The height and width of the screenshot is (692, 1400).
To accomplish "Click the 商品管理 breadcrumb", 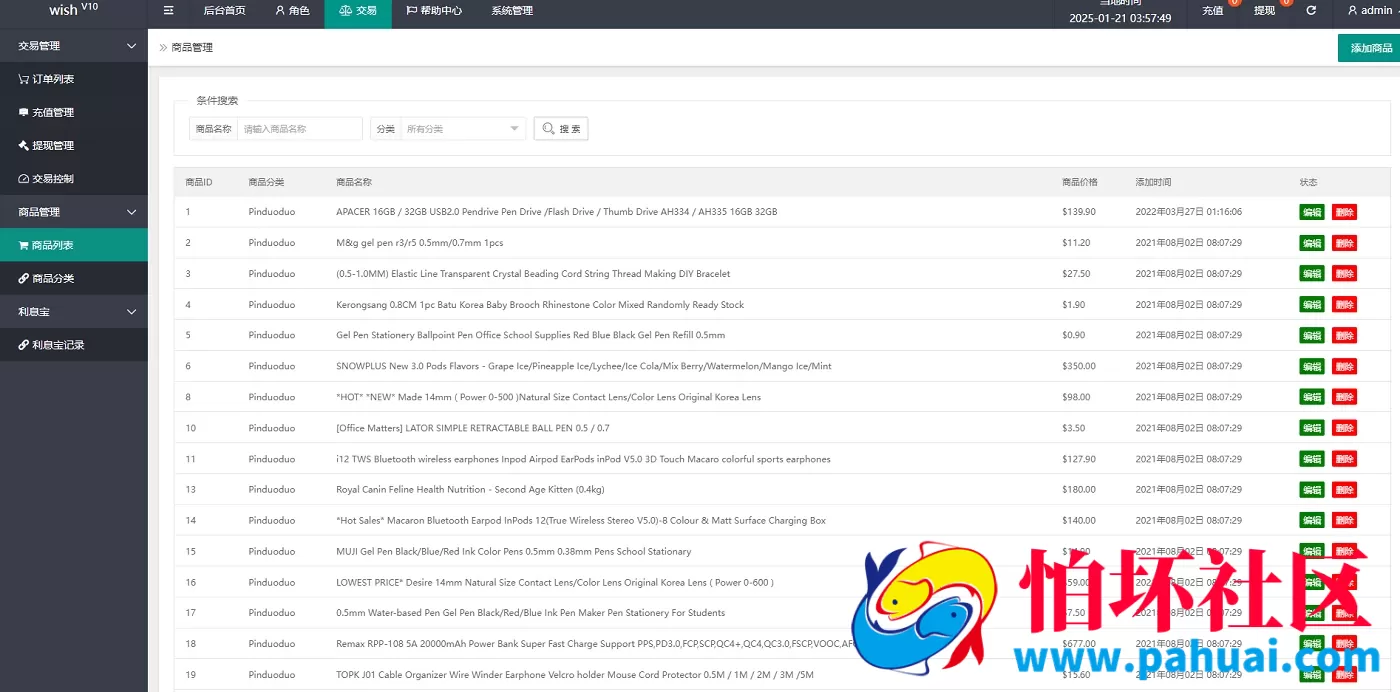I will tap(192, 48).
